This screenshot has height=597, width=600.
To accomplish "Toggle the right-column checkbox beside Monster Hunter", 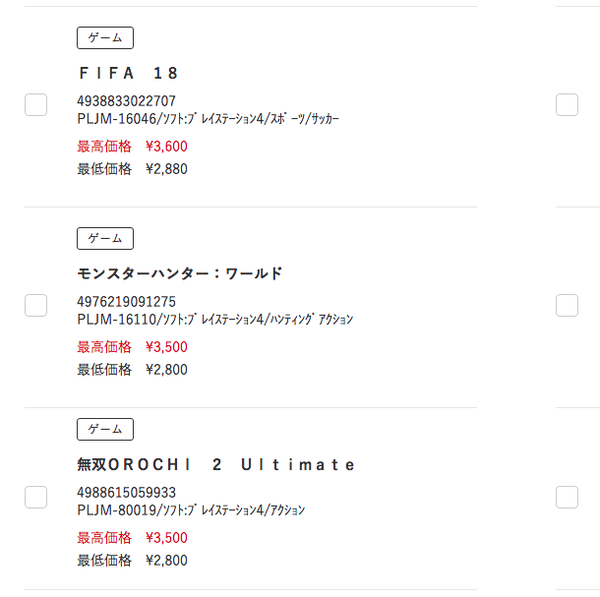I will [567, 305].
